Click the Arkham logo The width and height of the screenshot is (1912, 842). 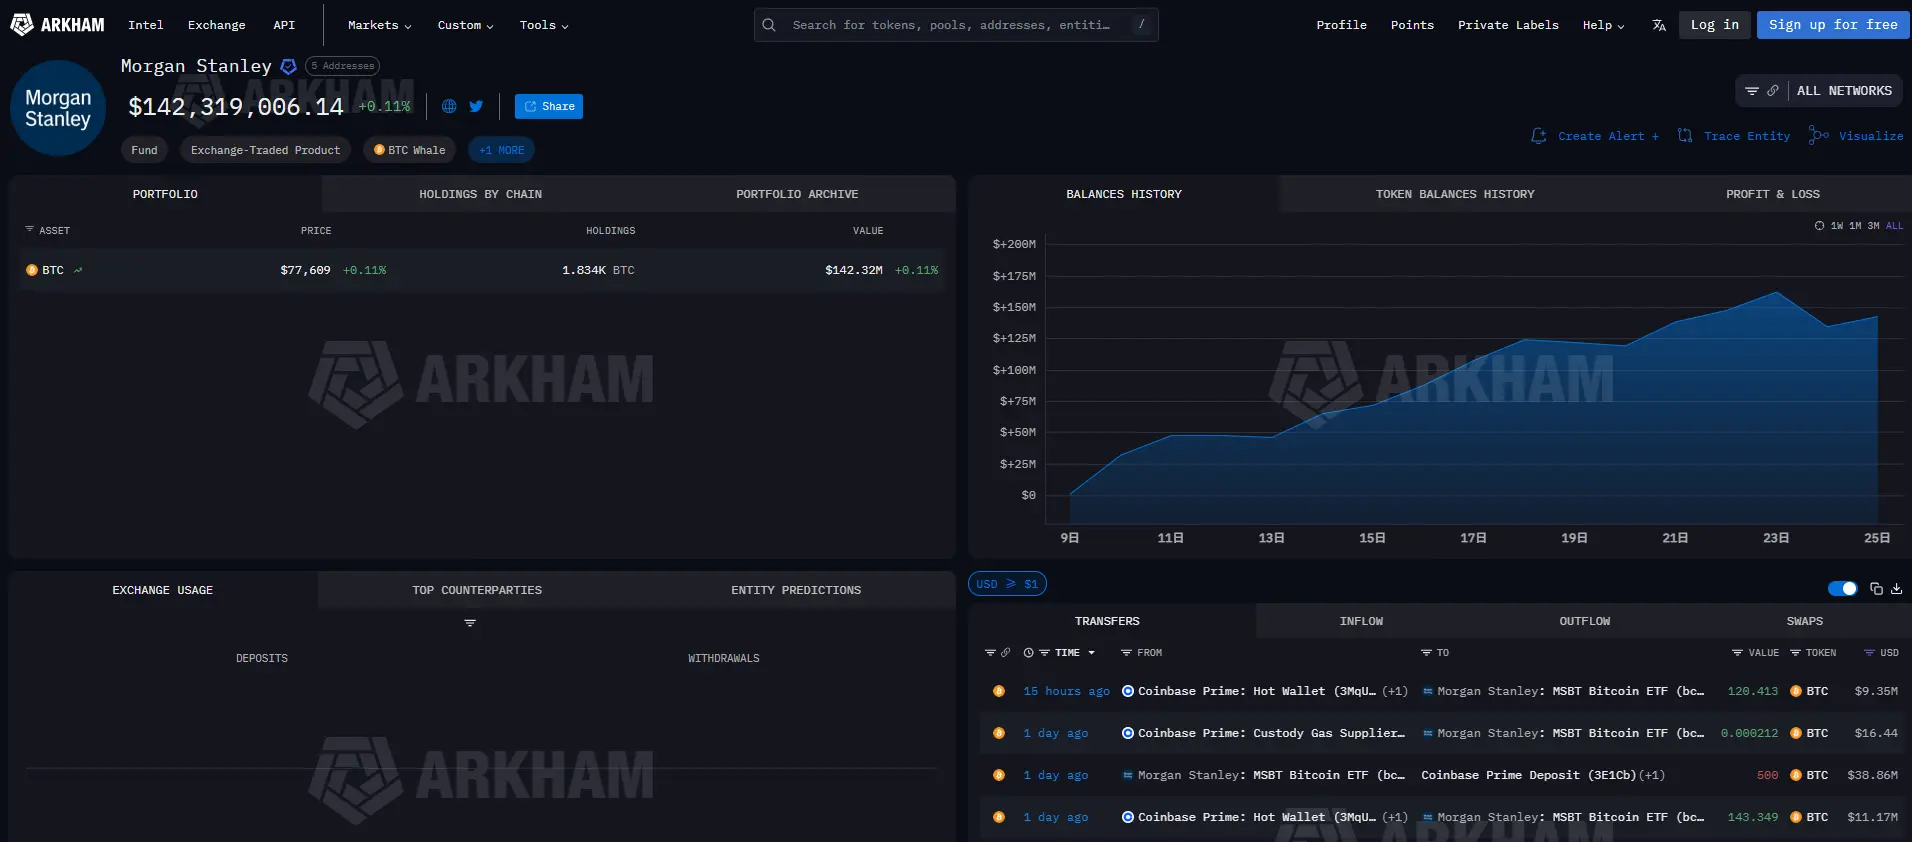tap(57, 25)
